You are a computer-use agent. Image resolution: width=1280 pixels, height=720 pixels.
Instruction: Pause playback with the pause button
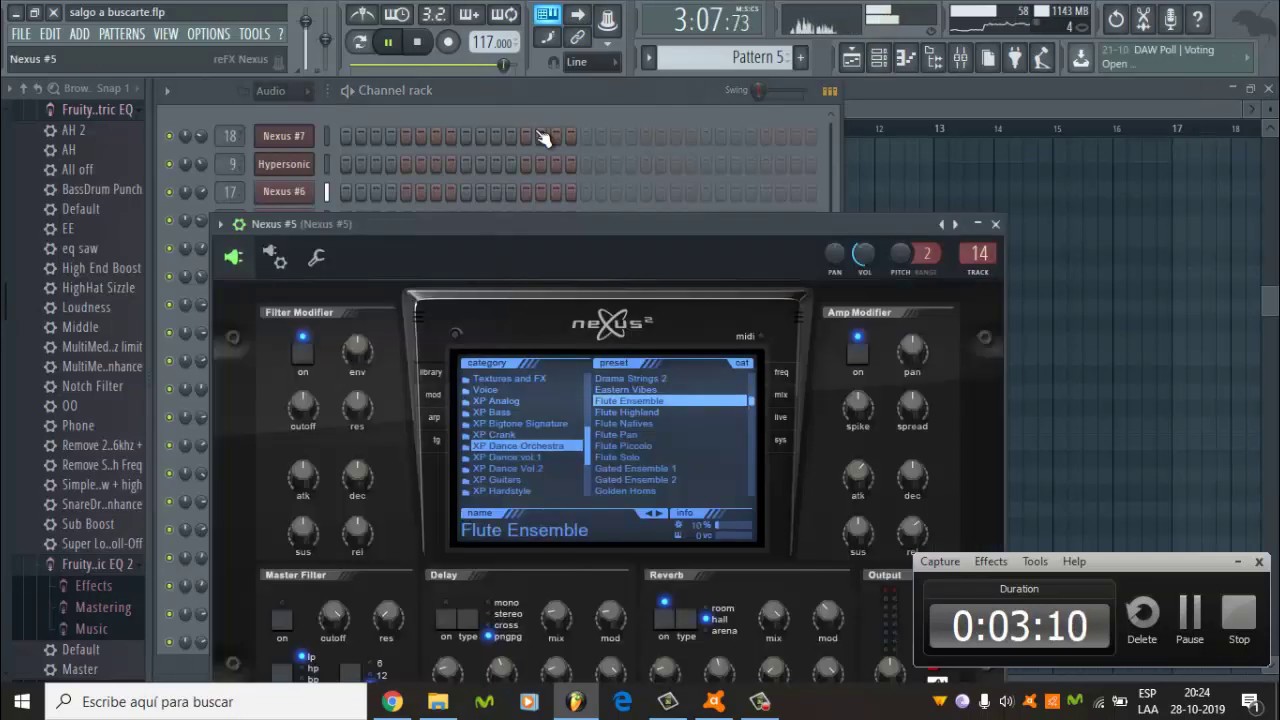pyautogui.click(x=388, y=42)
